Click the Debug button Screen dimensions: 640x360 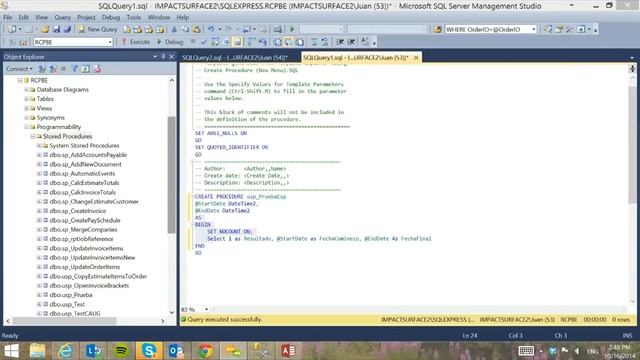point(170,42)
